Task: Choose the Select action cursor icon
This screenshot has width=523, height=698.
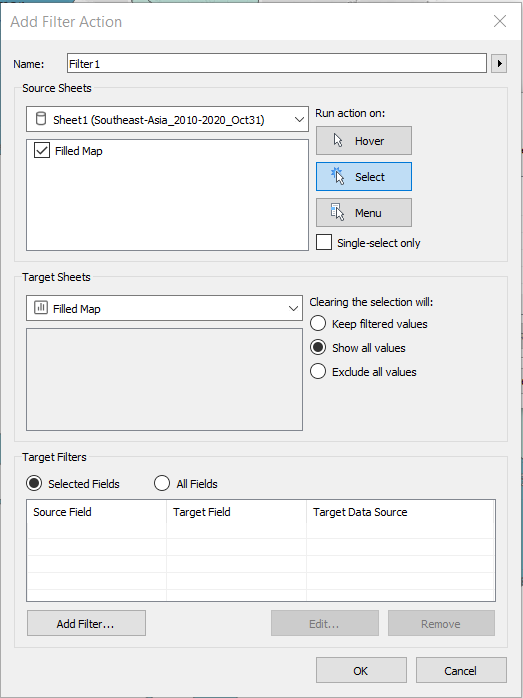Action: click(x=338, y=176)
